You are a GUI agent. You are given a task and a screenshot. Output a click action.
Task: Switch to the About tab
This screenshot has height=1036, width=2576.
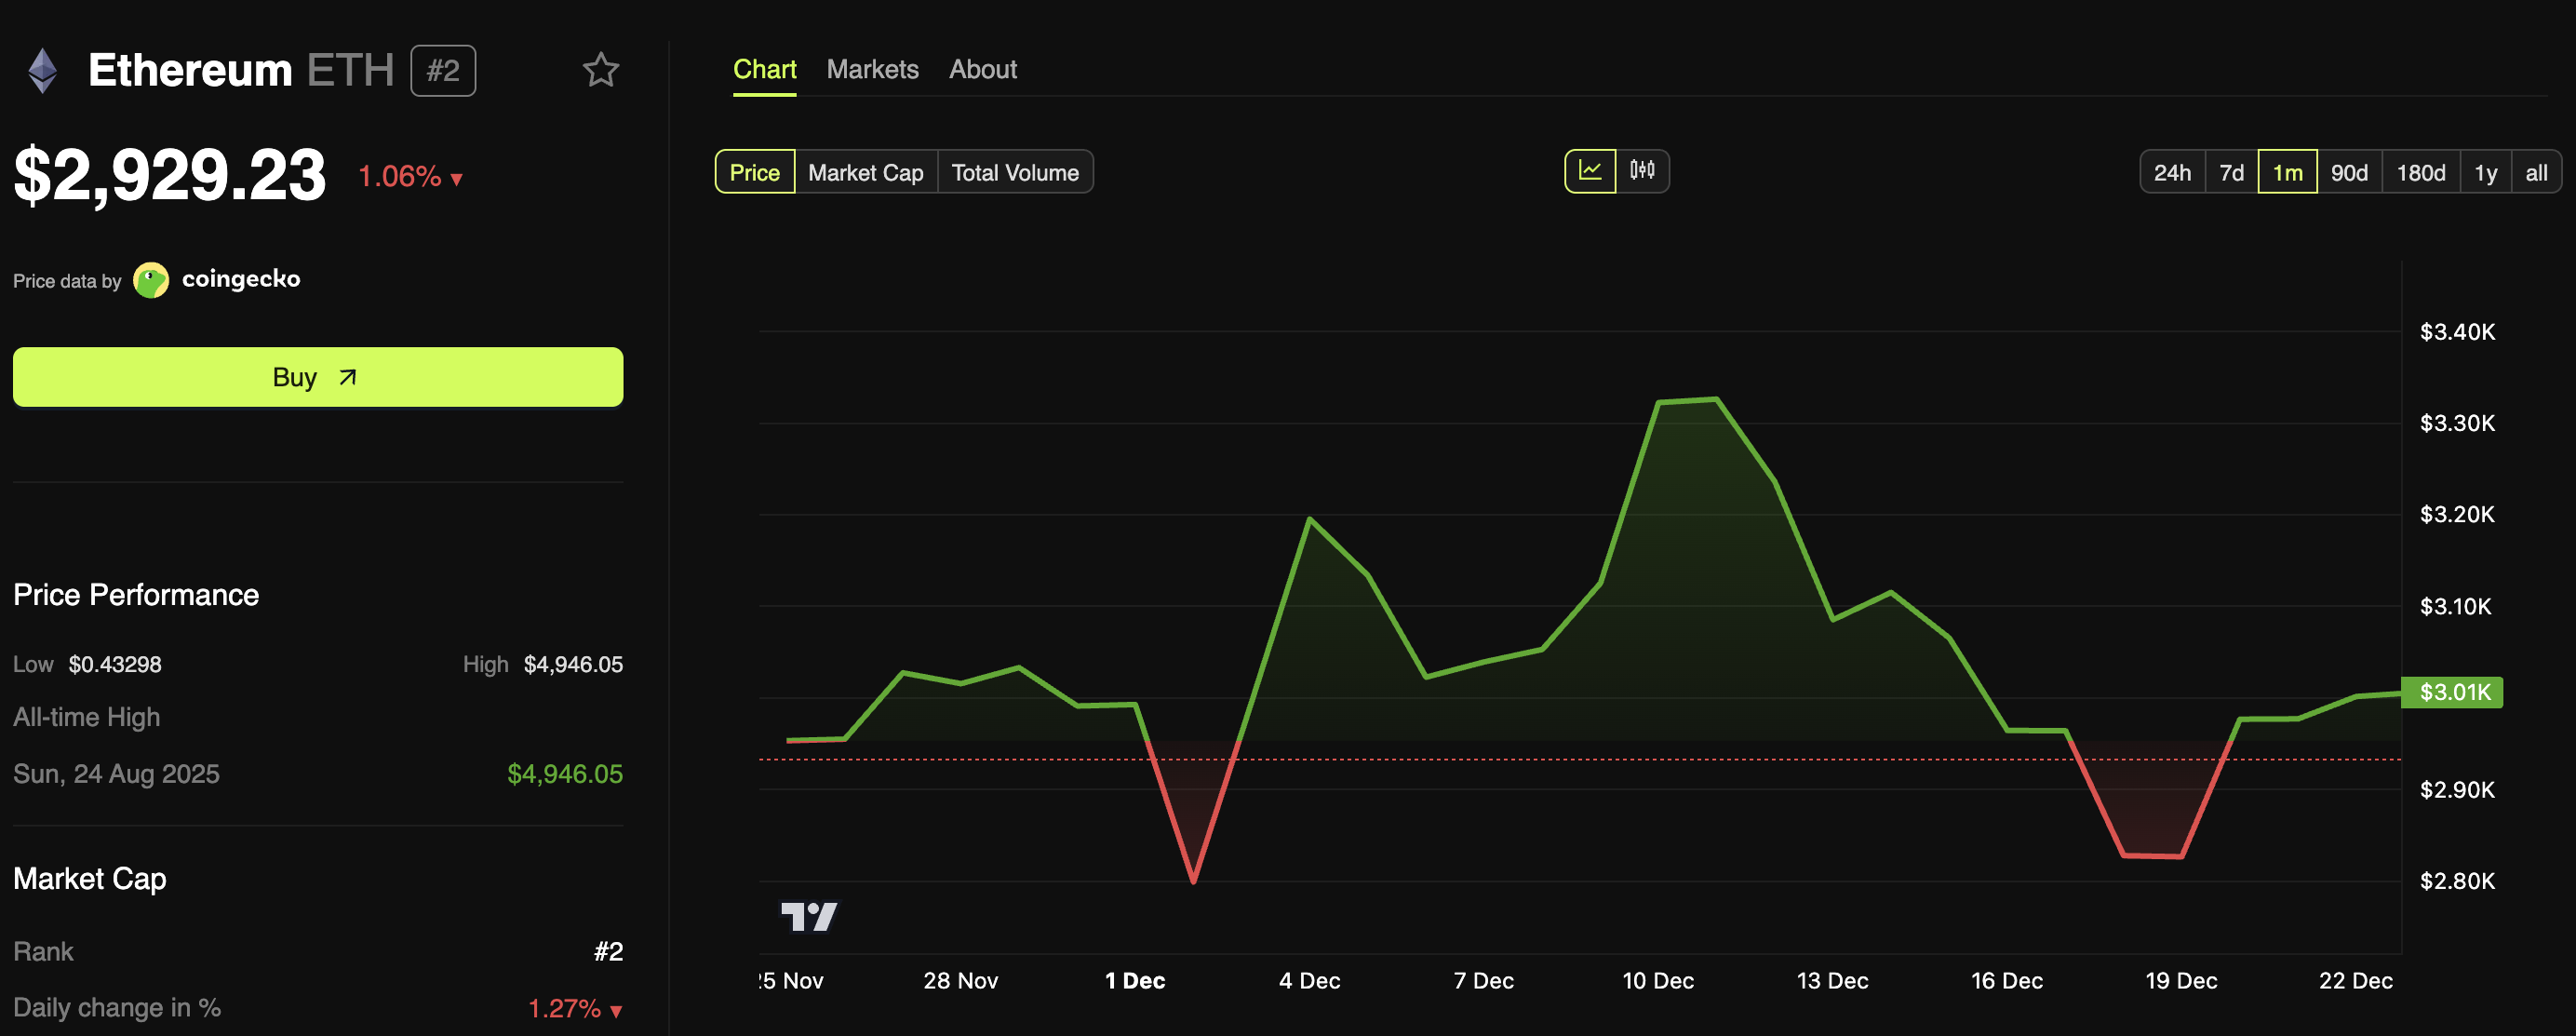[982, 69]
